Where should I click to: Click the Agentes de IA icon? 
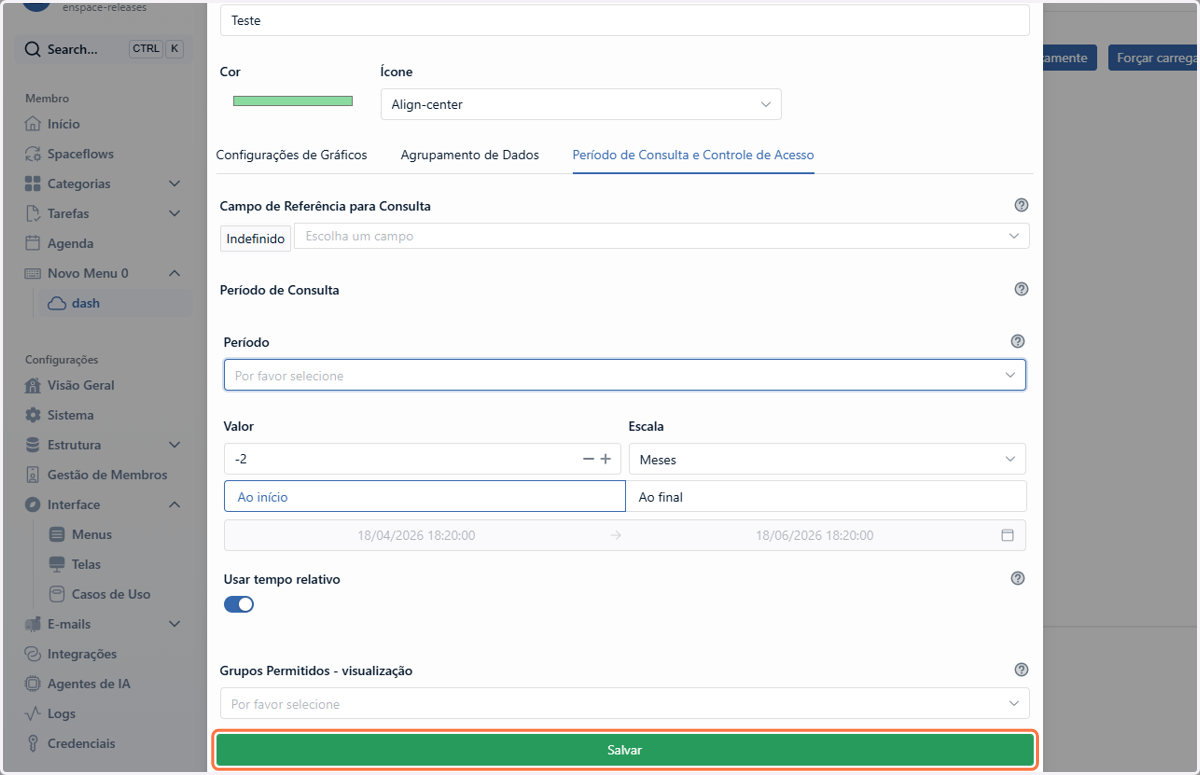[x=32, y=684]
